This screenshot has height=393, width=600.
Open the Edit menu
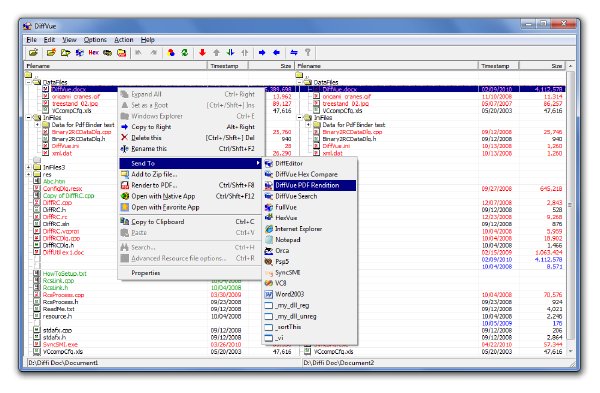[x=49, y=40]
